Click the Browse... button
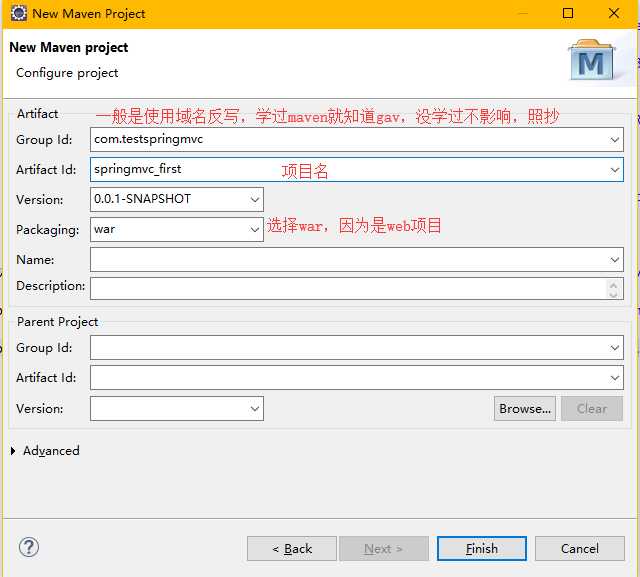Screen dimensions: 640x577 tap(525, 408)
